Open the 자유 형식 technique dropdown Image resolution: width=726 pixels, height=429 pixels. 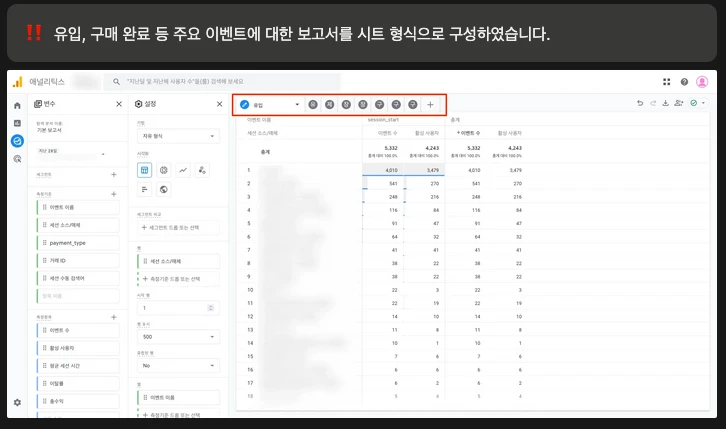click(x=178, y=136)
